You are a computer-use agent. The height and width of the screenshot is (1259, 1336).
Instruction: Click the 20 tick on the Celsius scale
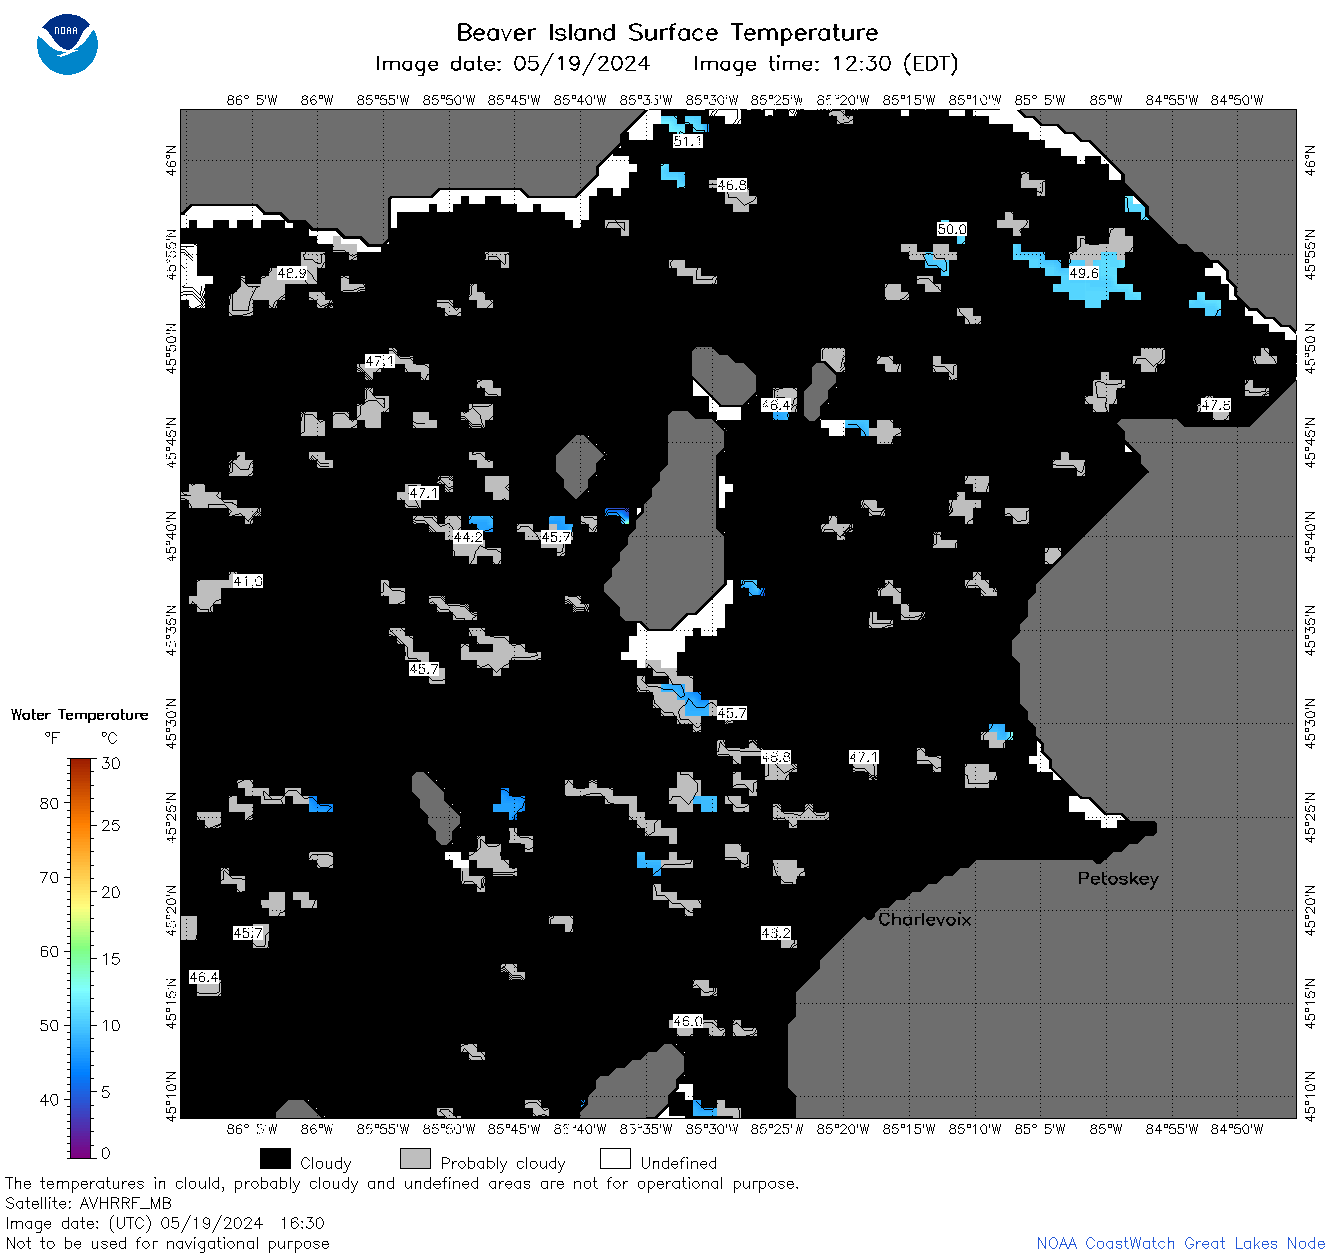click(x=111, y=892)
